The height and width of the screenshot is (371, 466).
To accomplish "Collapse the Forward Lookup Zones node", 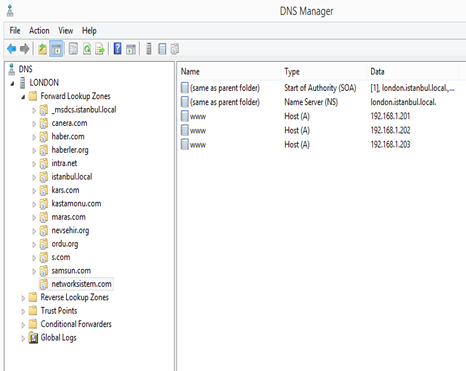I will pyautogui.click(x=23, y=97).
